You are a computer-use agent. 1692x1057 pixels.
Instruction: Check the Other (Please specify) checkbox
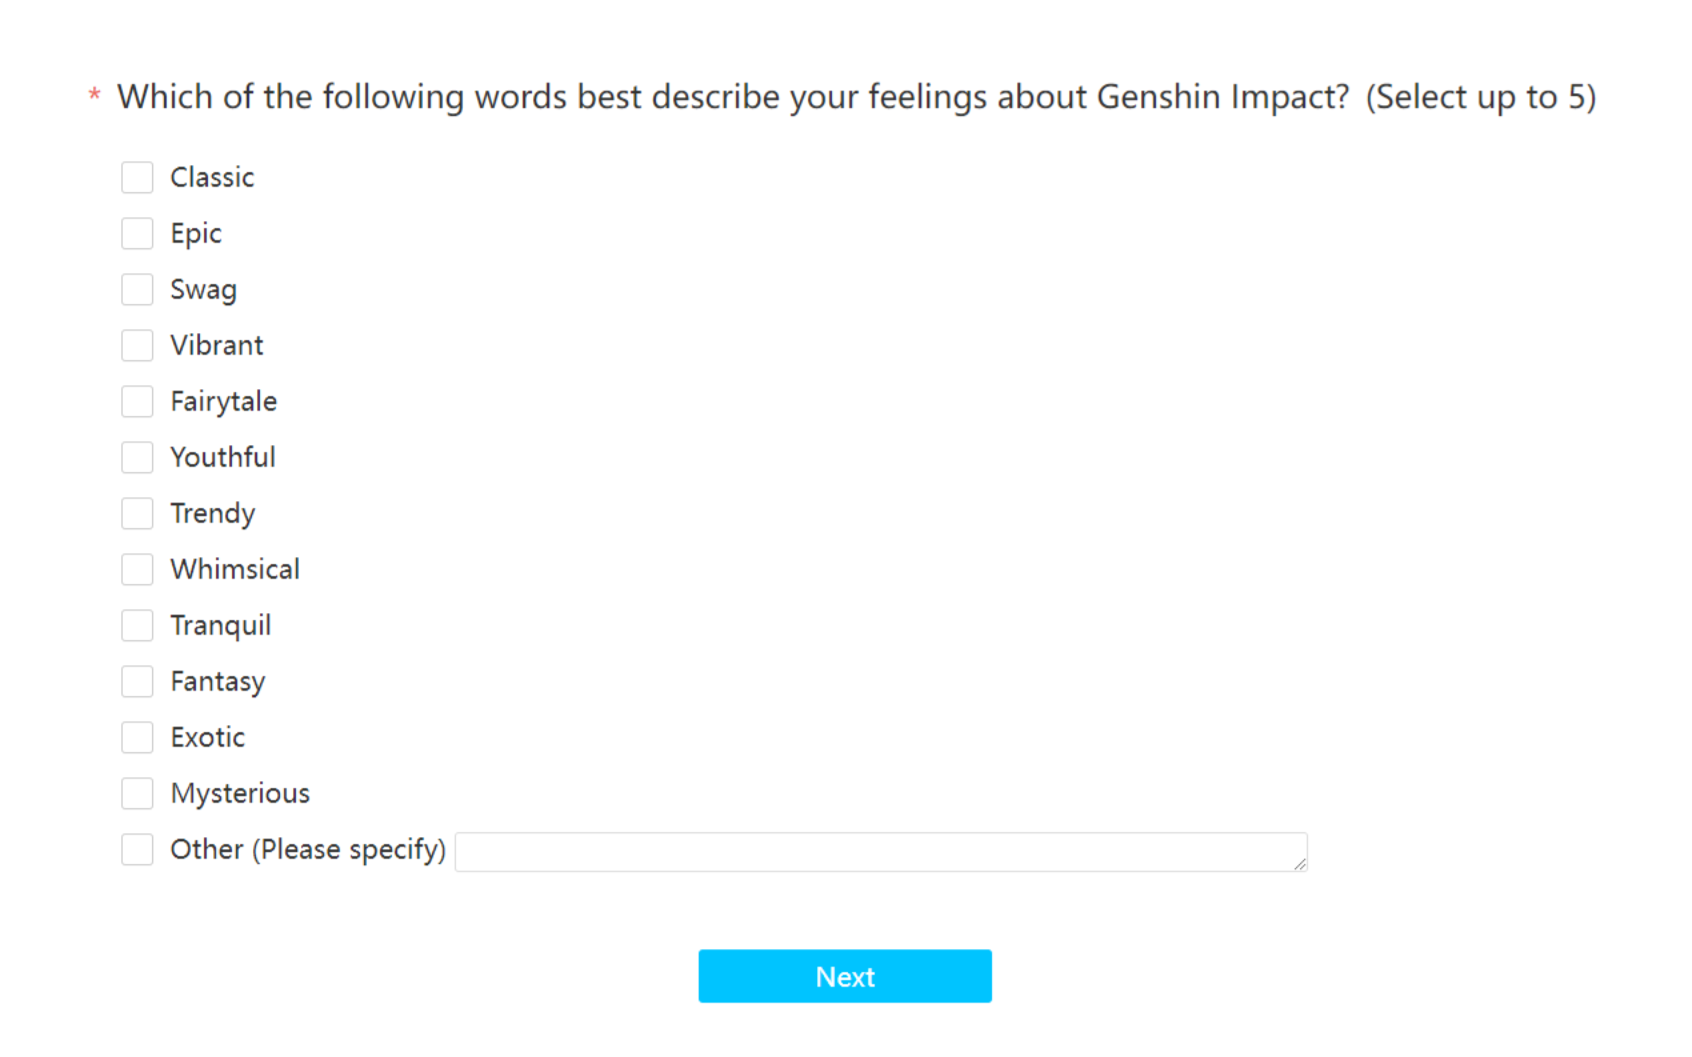137,849
